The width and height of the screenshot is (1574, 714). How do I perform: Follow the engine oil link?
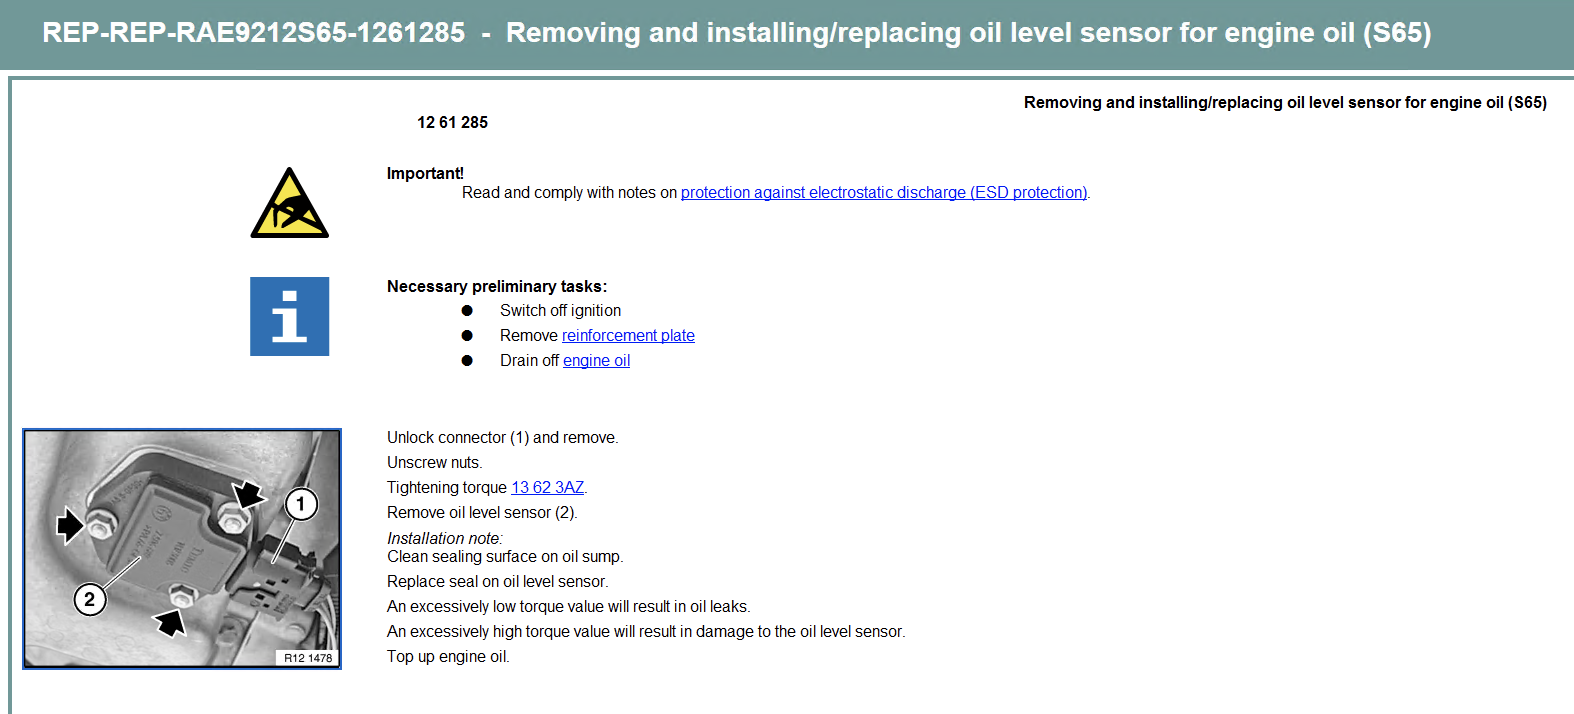pyautogui.click(x=596, y=360)
